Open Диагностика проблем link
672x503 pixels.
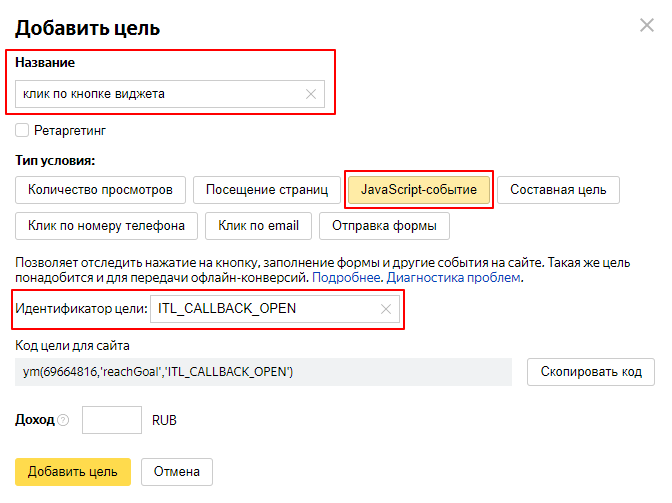pos(452,277)
